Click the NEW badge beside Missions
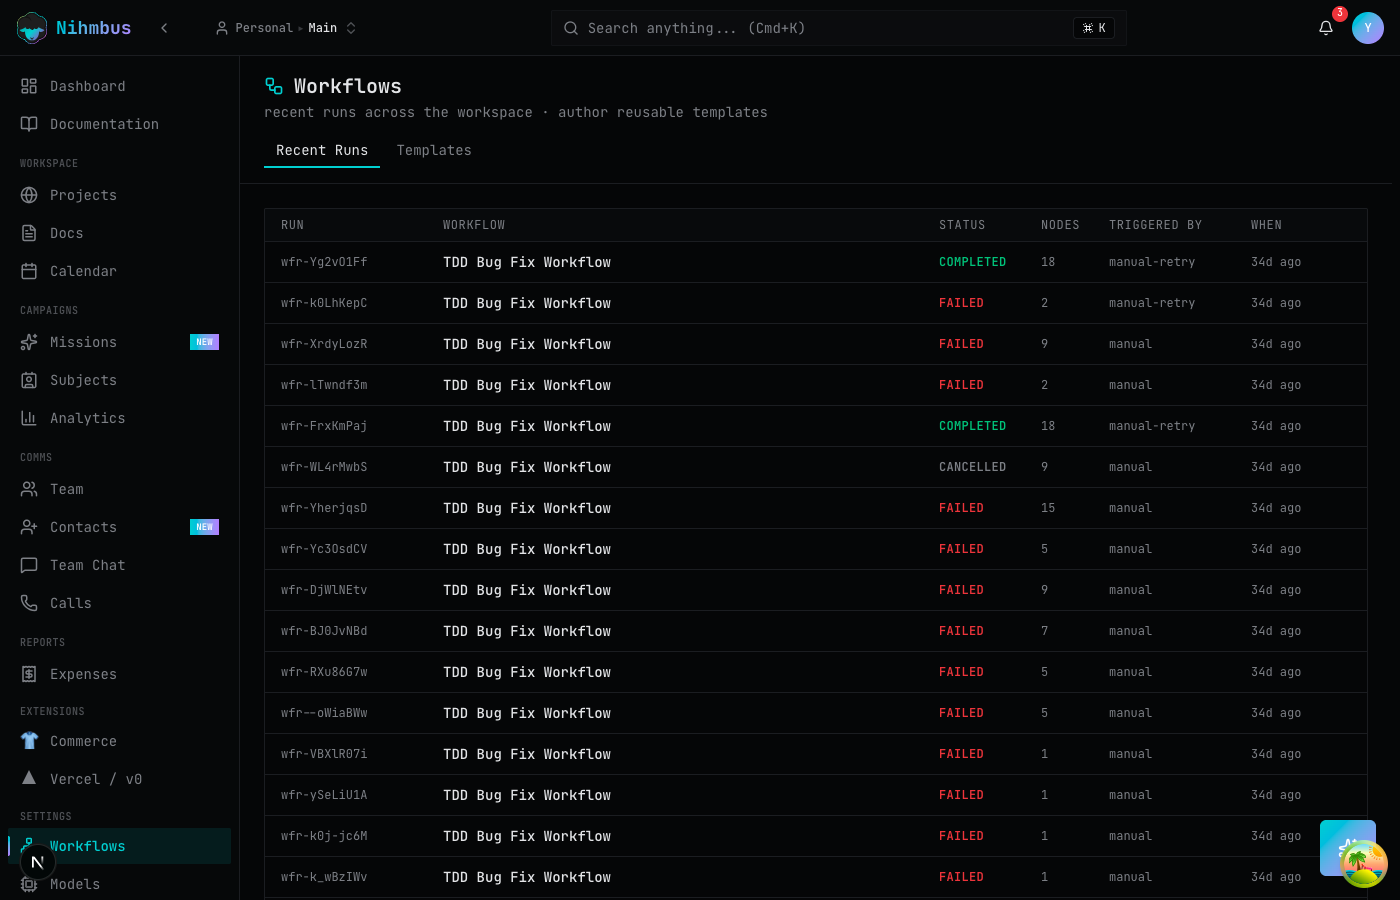 204,342
